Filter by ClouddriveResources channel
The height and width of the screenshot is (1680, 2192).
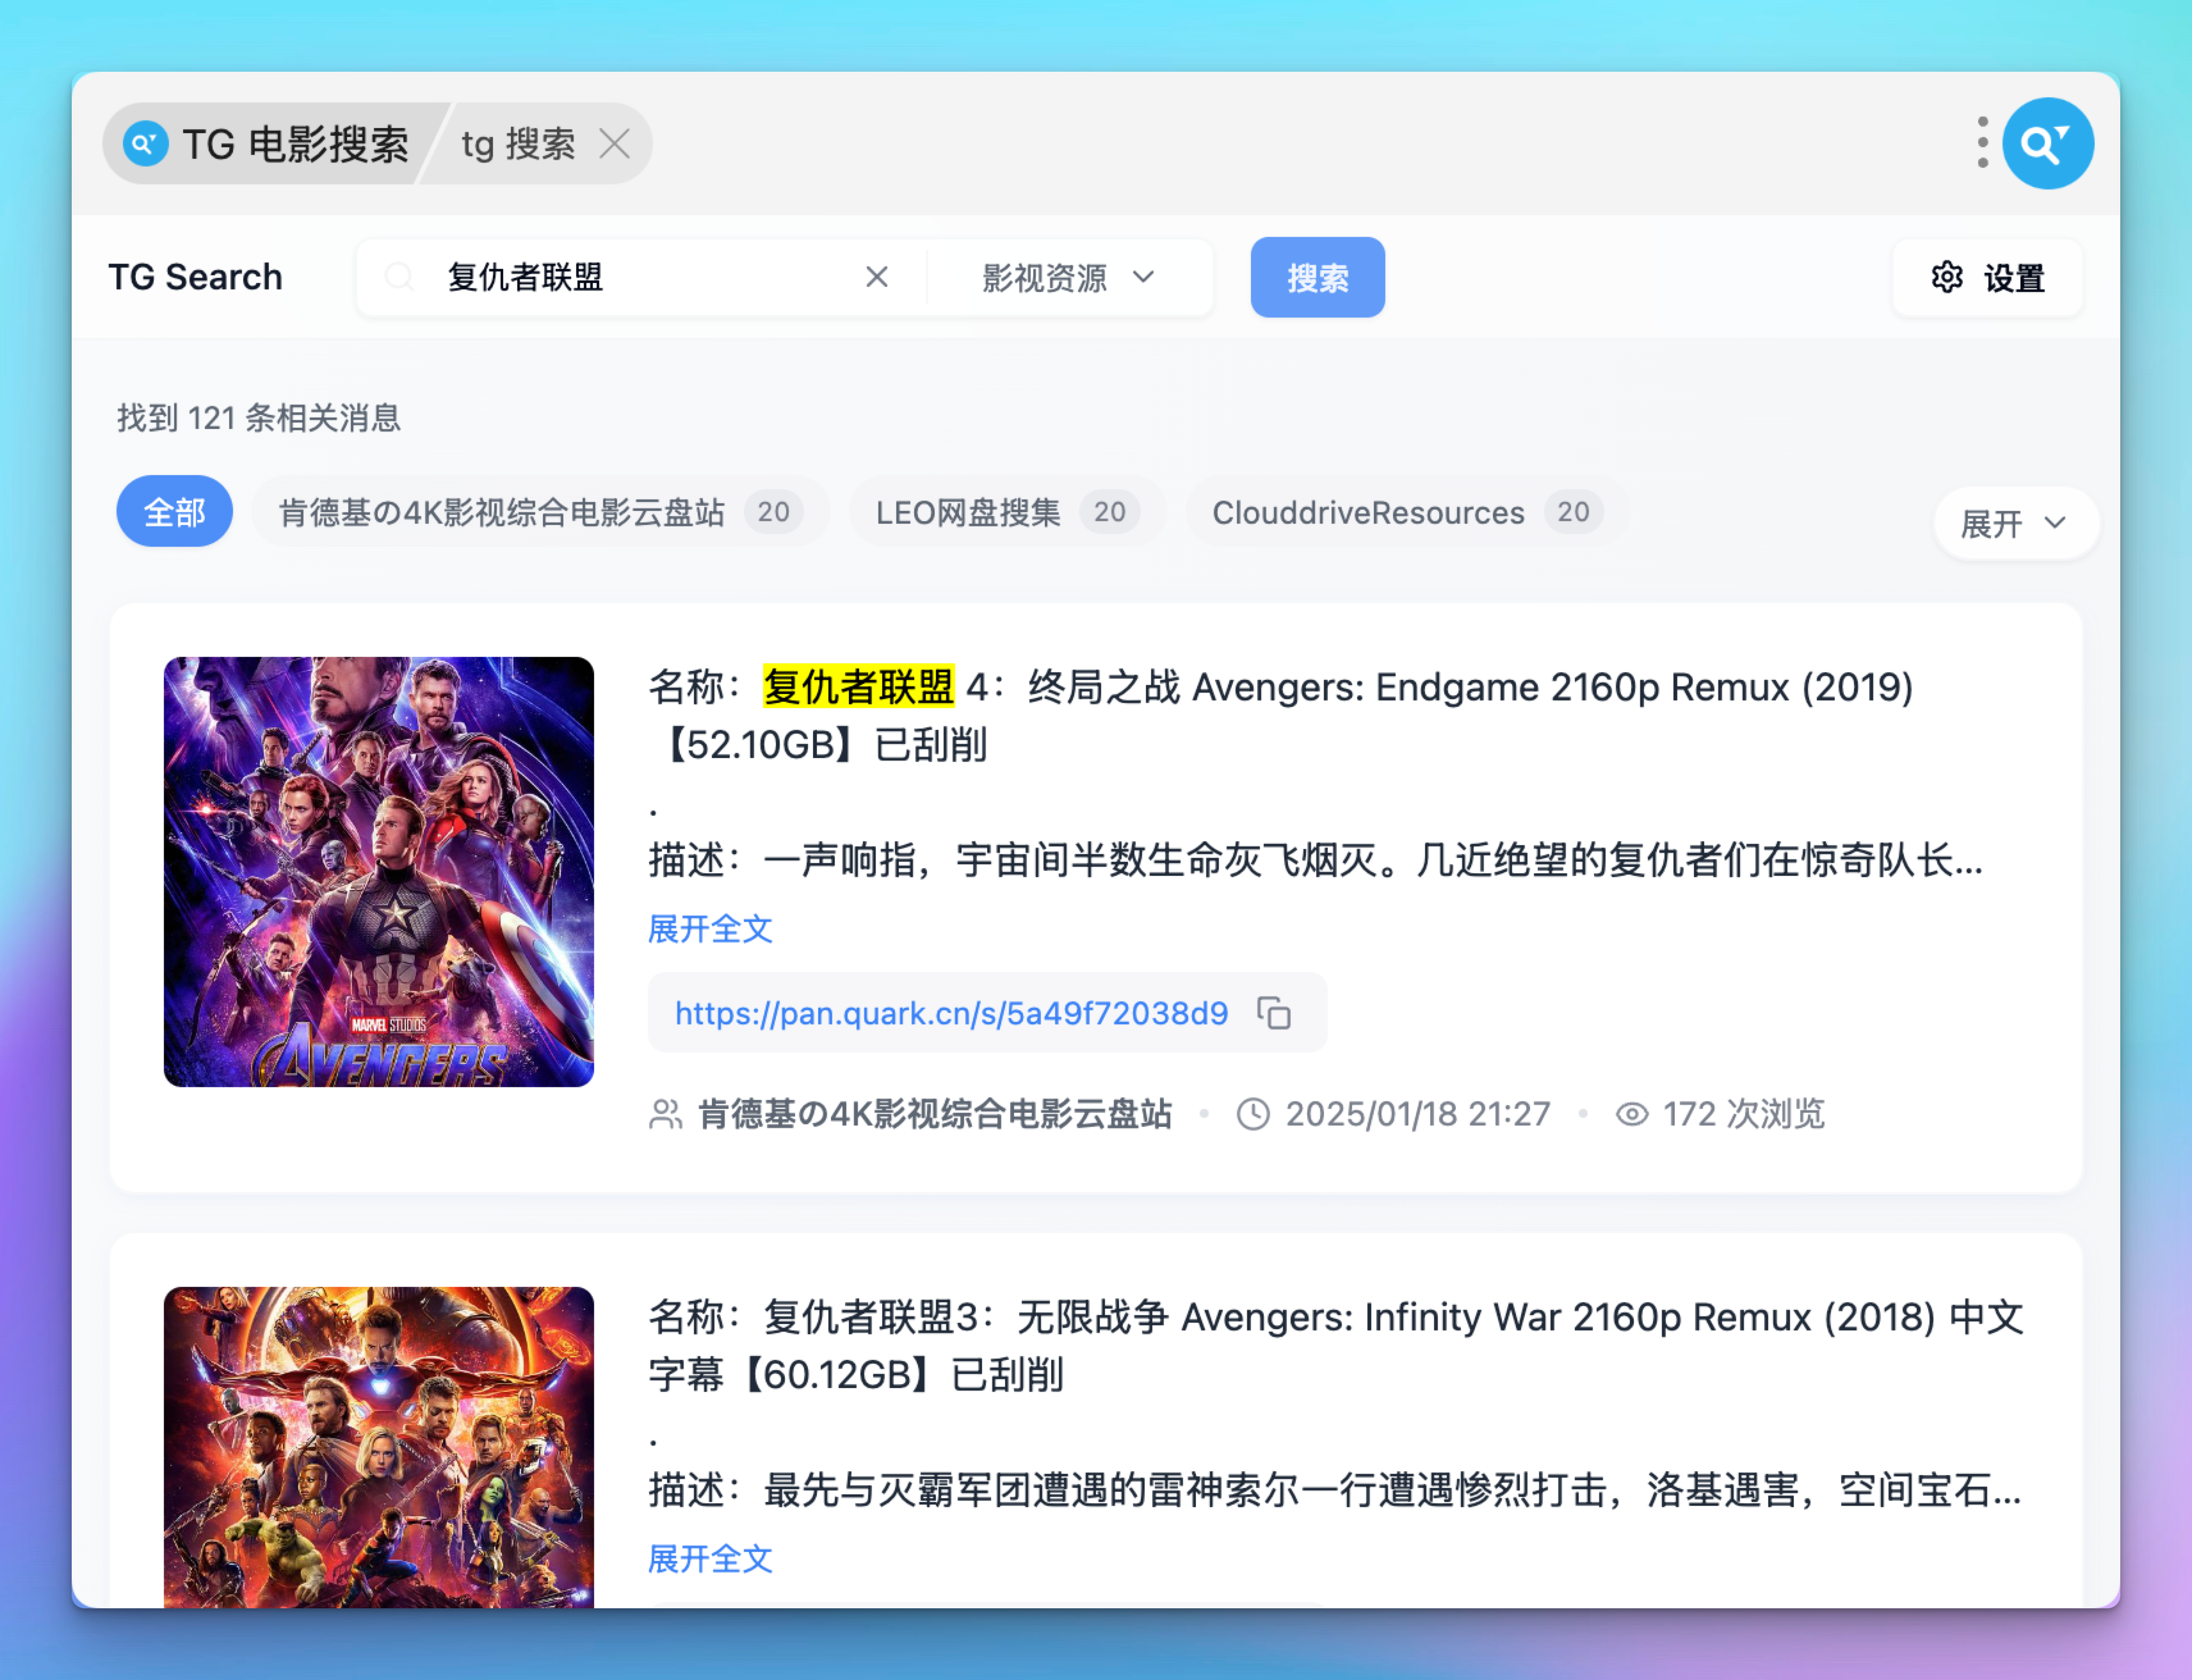[1407, 511]
